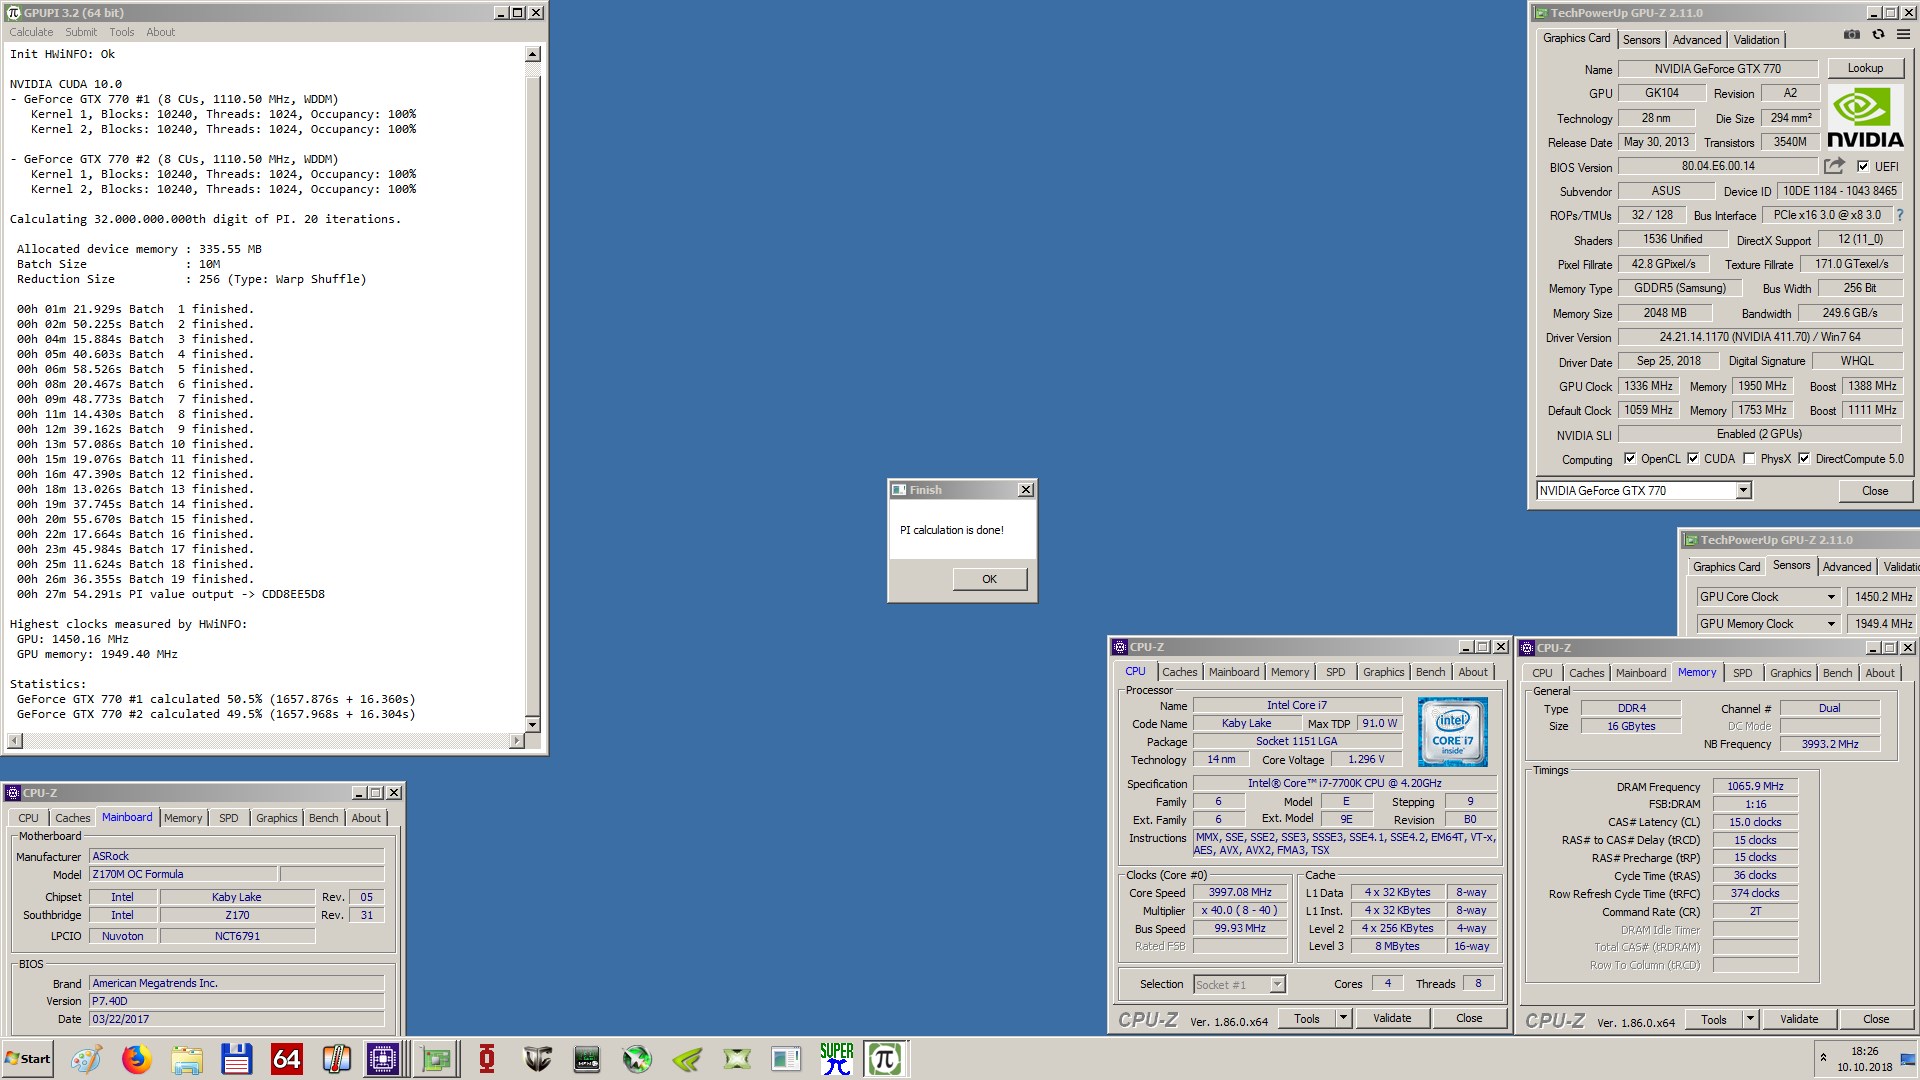Click the MHz monitor chip taskbar icon
This screenshot has width=1920, height=1080.
(587, 1059)
